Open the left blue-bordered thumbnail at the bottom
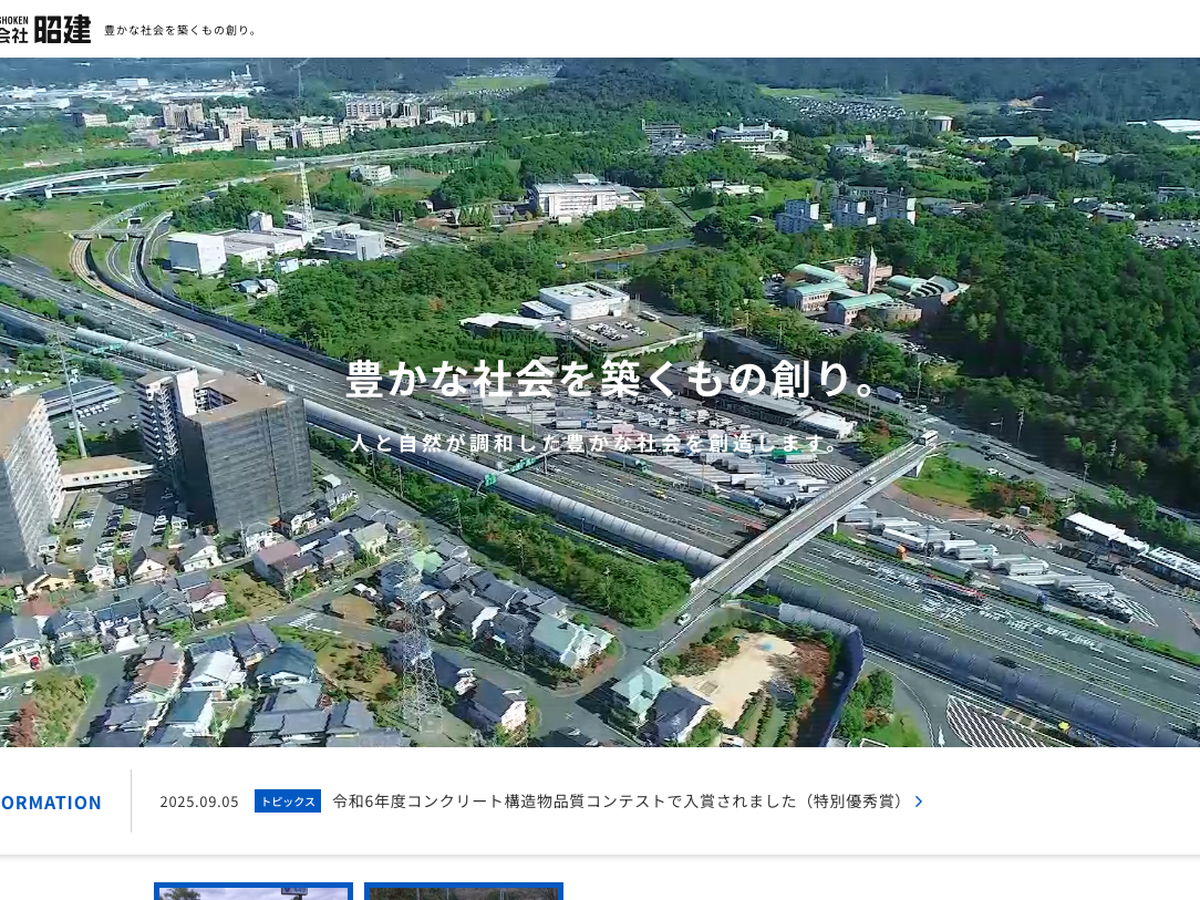 click(x=253, y=891)
